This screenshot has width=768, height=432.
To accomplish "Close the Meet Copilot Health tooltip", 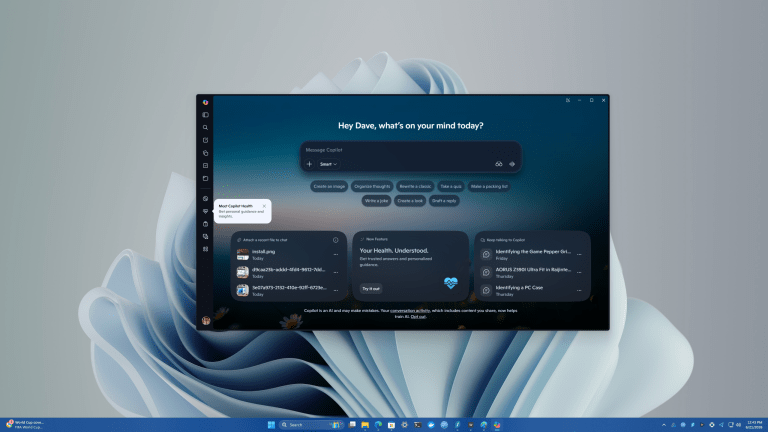I will point(264,206).
